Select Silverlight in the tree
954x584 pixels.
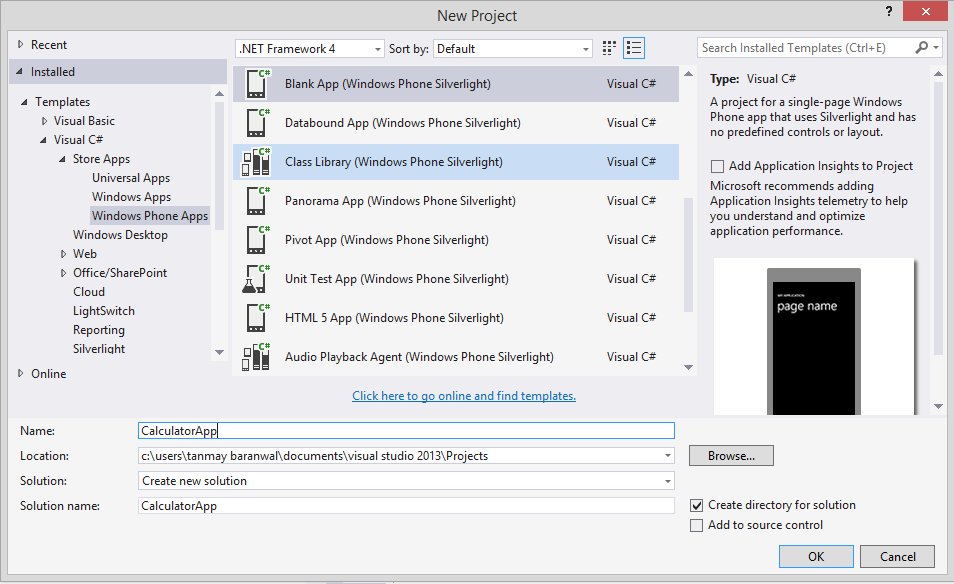point(99,349)
